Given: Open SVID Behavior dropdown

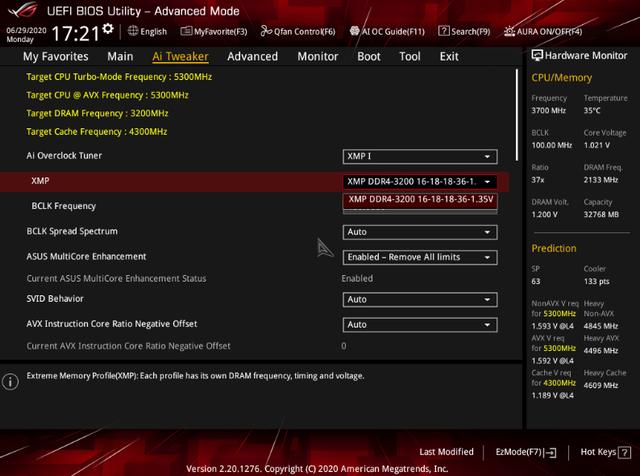Looking at the screenshot, I should [x=420, y=300].
